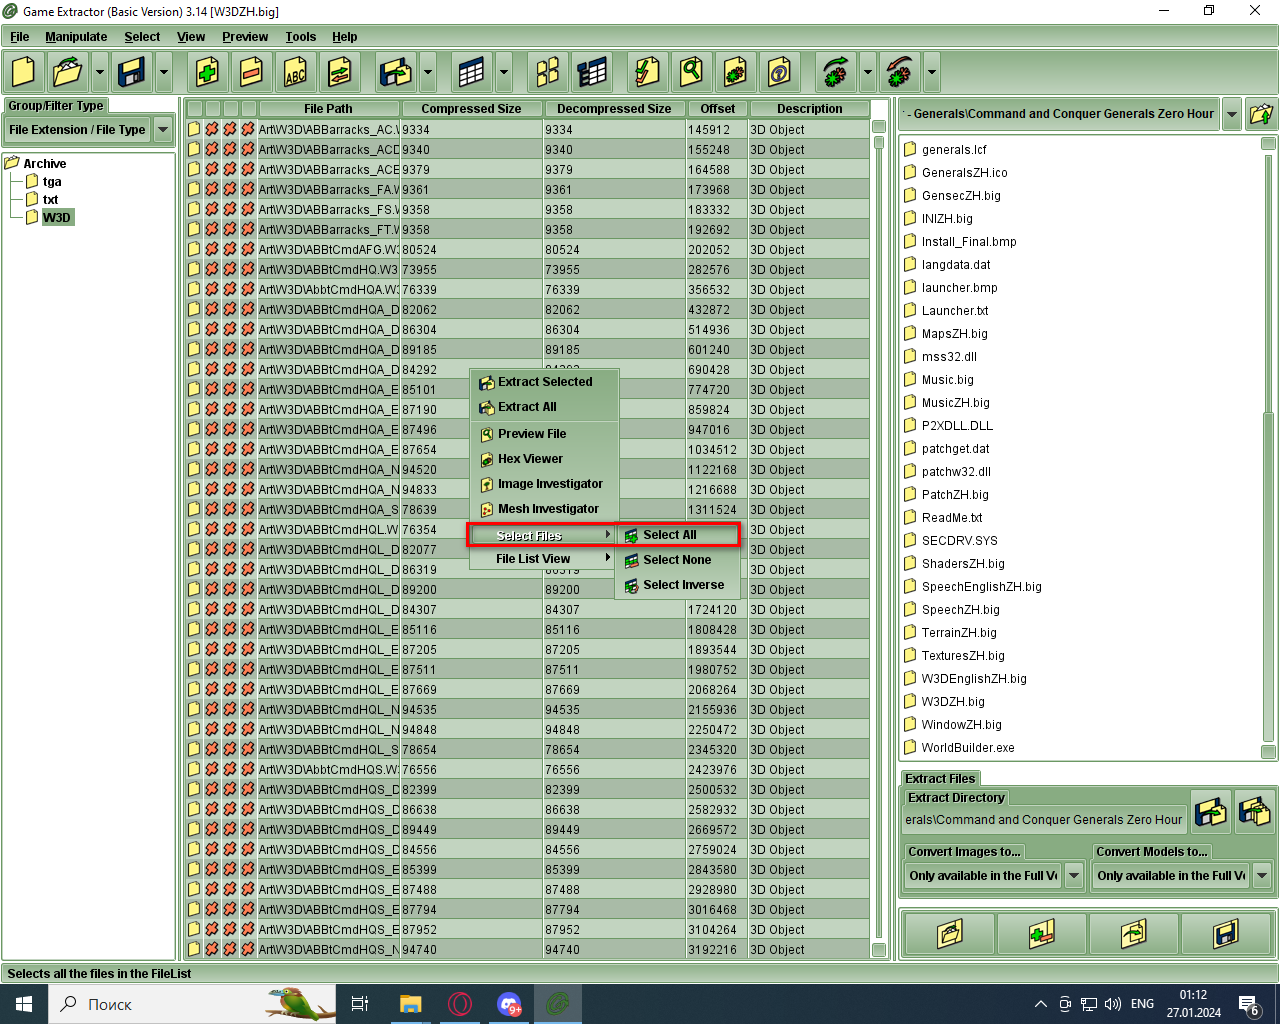Viewport: 1280px width, 1024px height.
Task: Click the Open Archive folder icon
Action: [x=68, y=72]
